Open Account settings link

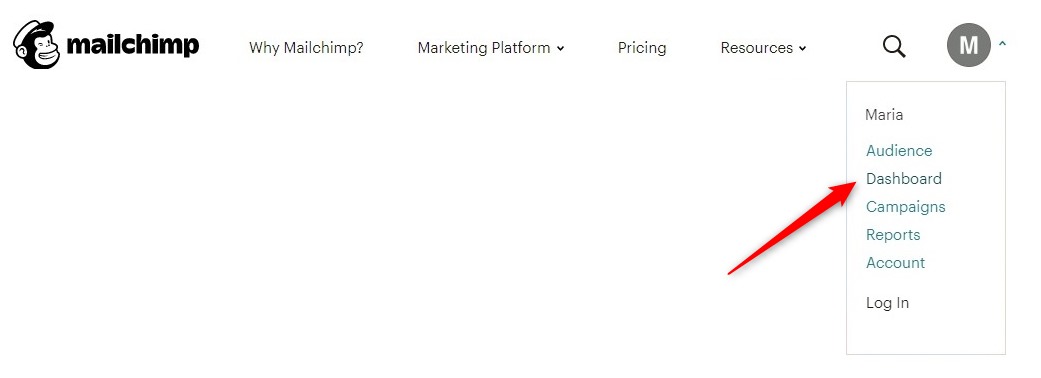point(895,262)
